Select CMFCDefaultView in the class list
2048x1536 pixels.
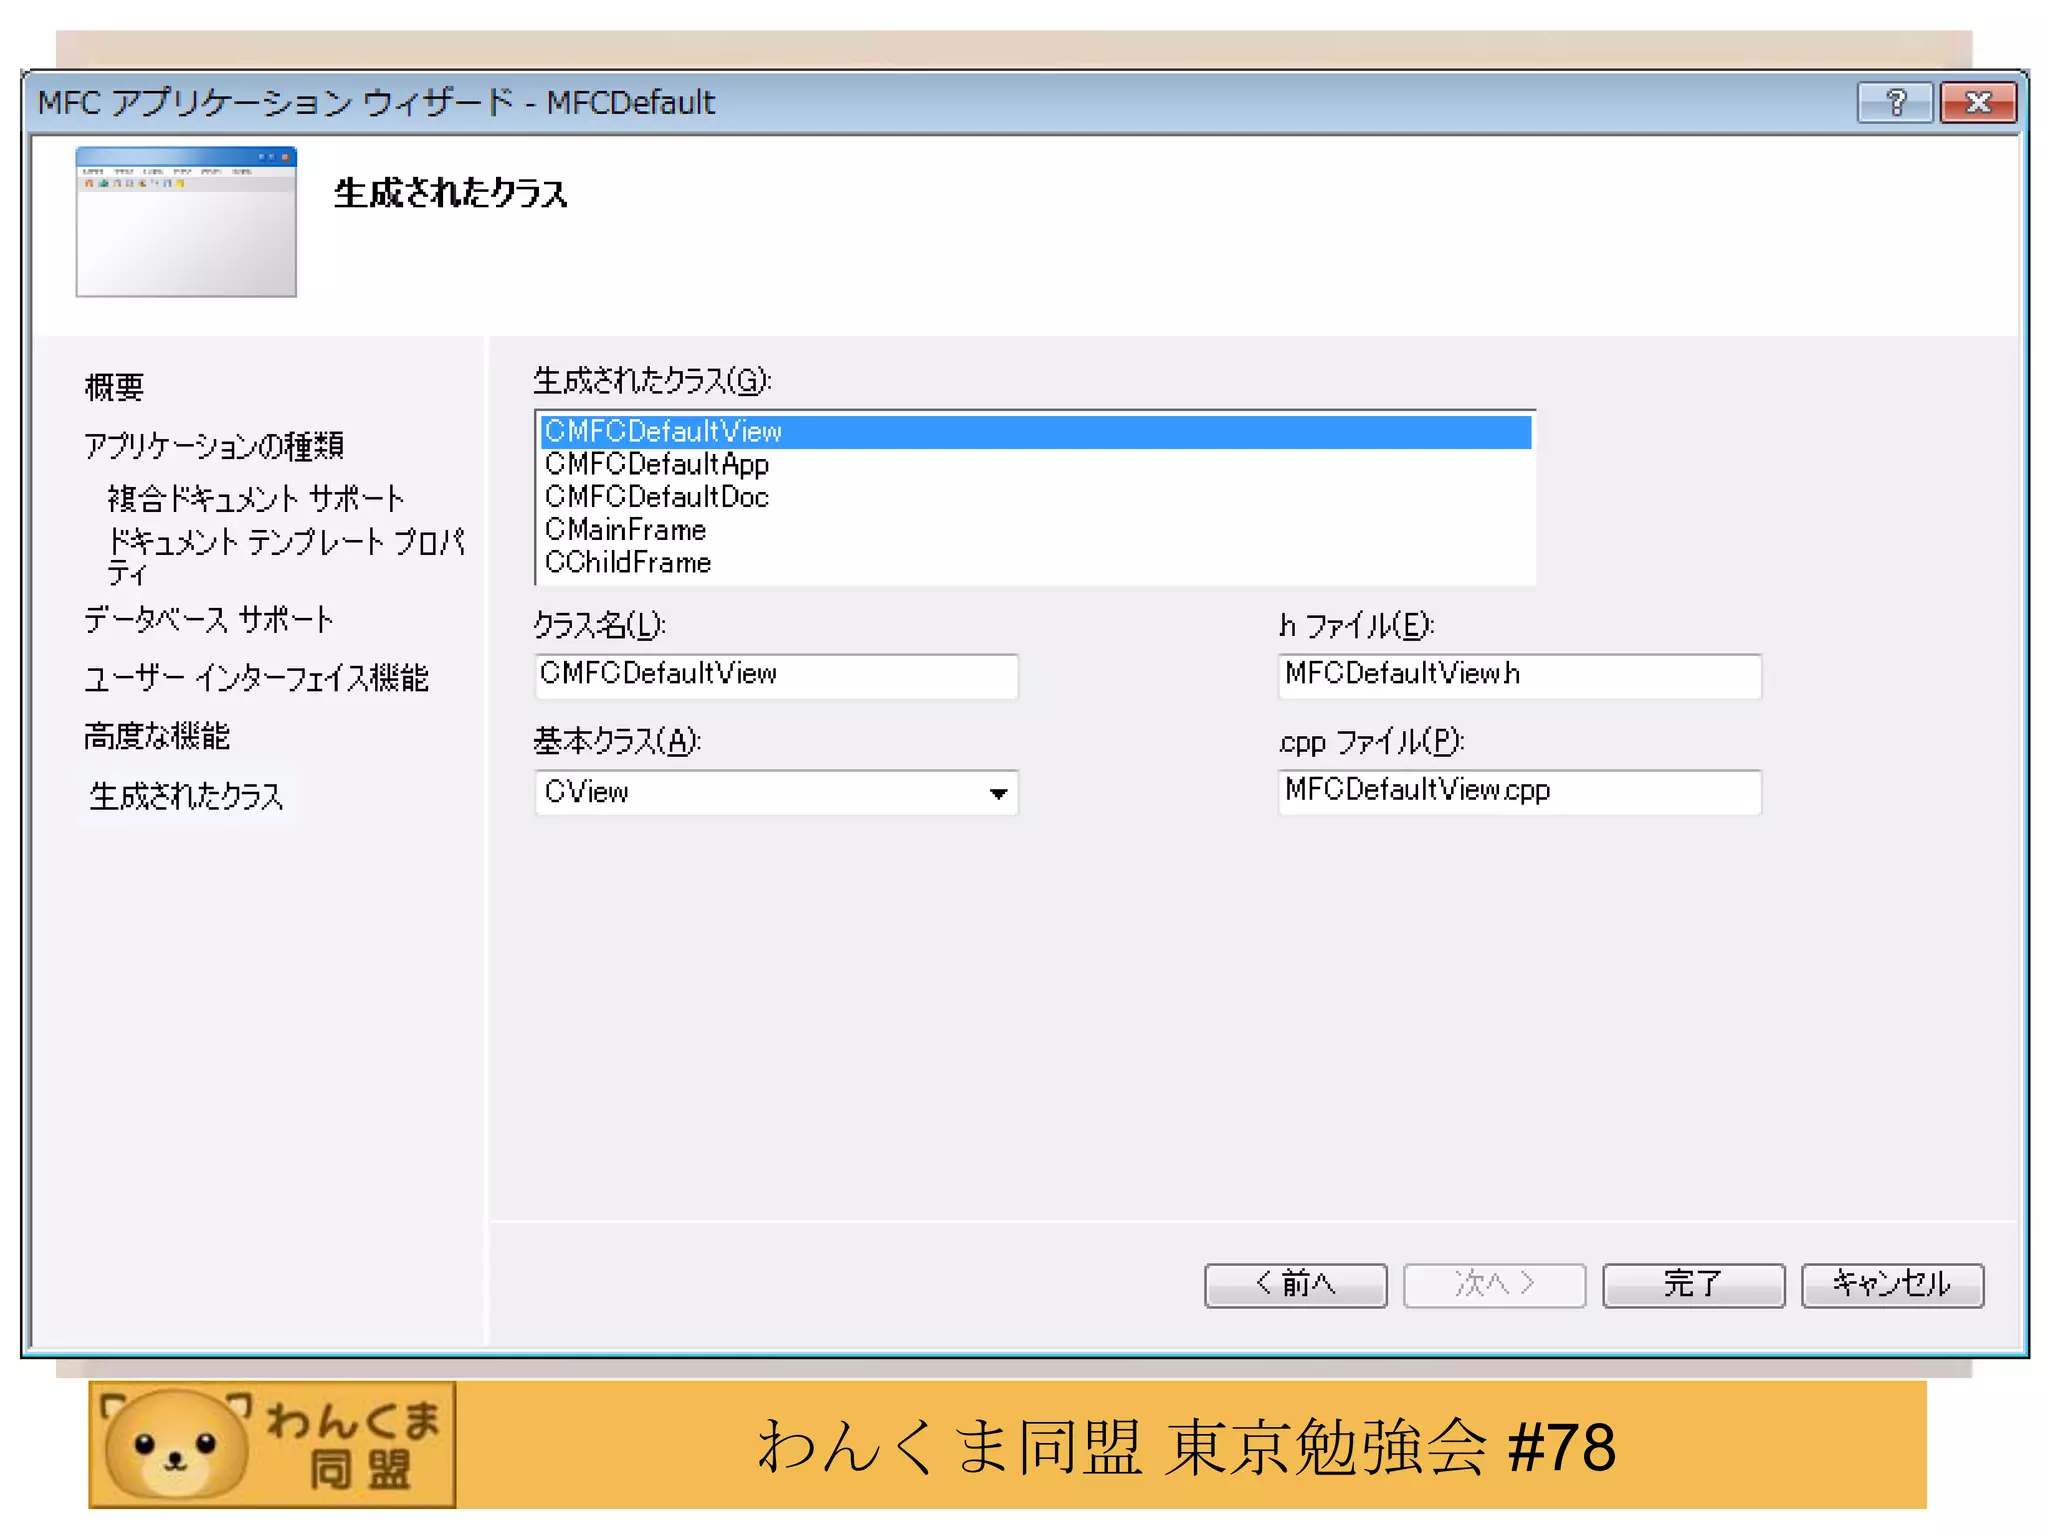(x=663, y=432)
